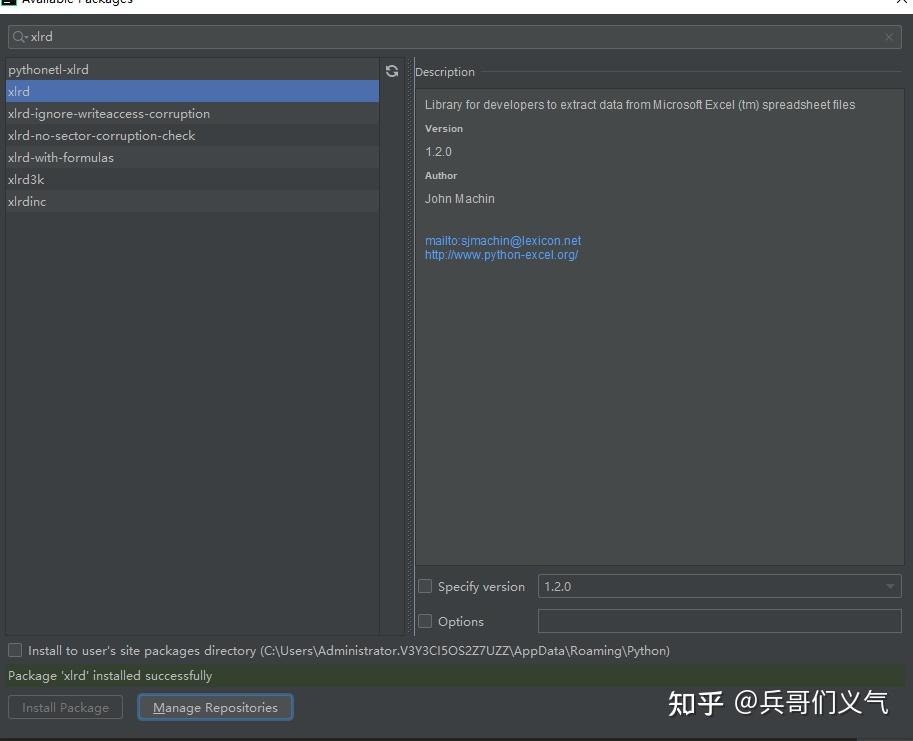
Task: Enable the Specify version checkbox
Action: [425, 586]
